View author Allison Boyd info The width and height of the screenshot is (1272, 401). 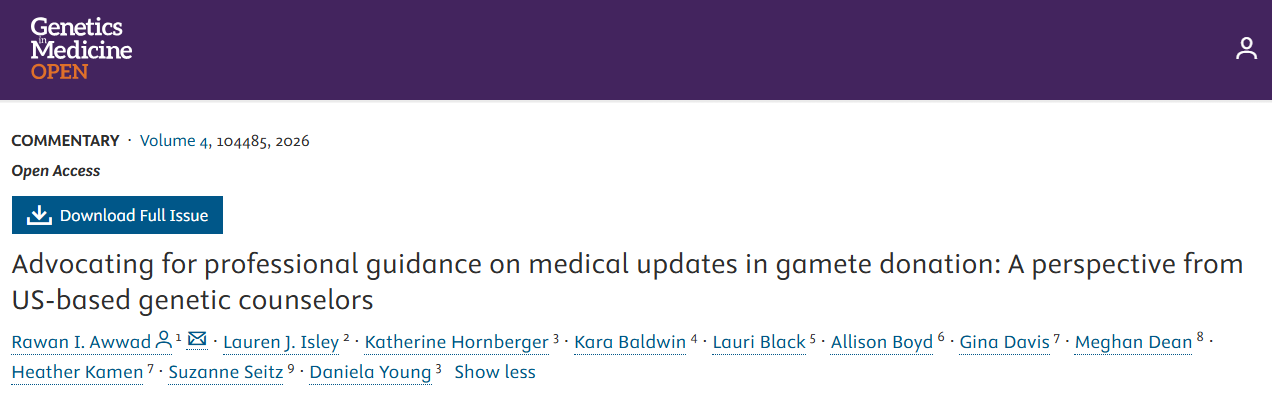[x=883, y=342]
